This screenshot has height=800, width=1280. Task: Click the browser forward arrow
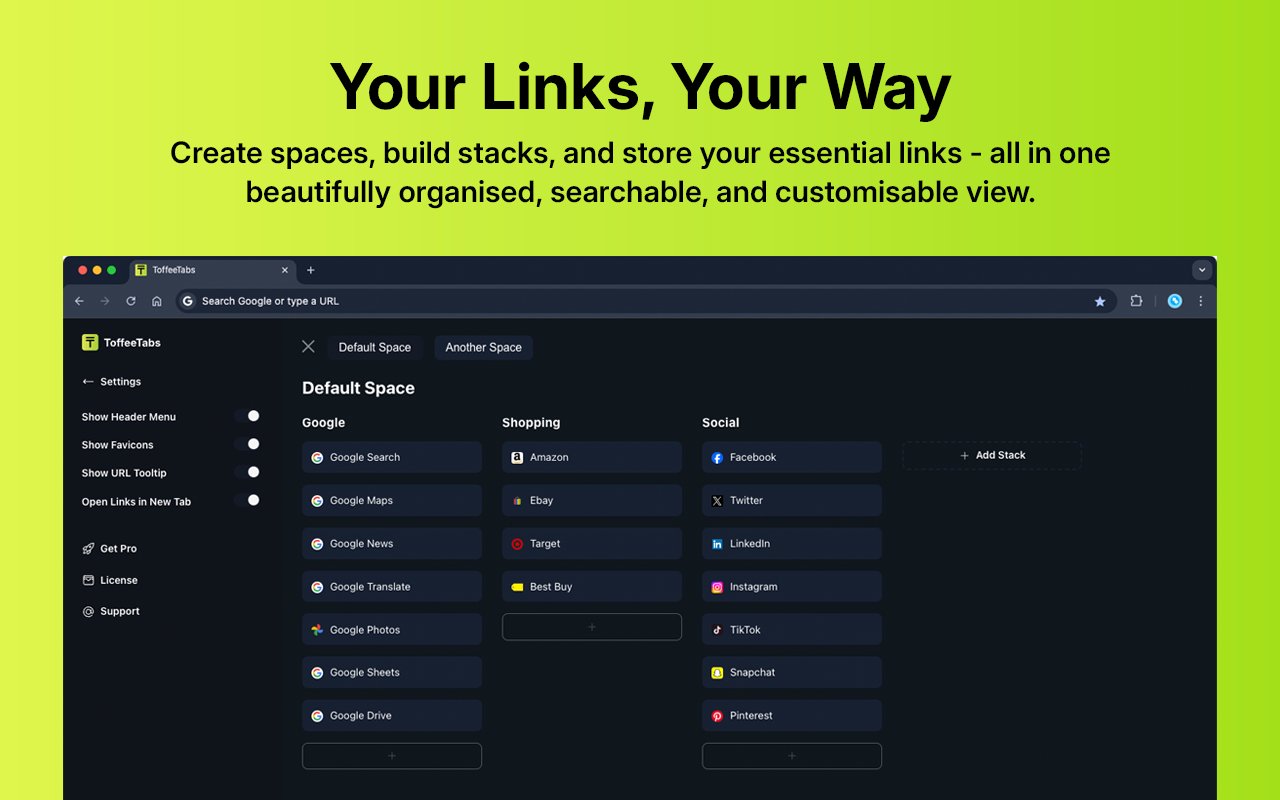coord(105,301)
